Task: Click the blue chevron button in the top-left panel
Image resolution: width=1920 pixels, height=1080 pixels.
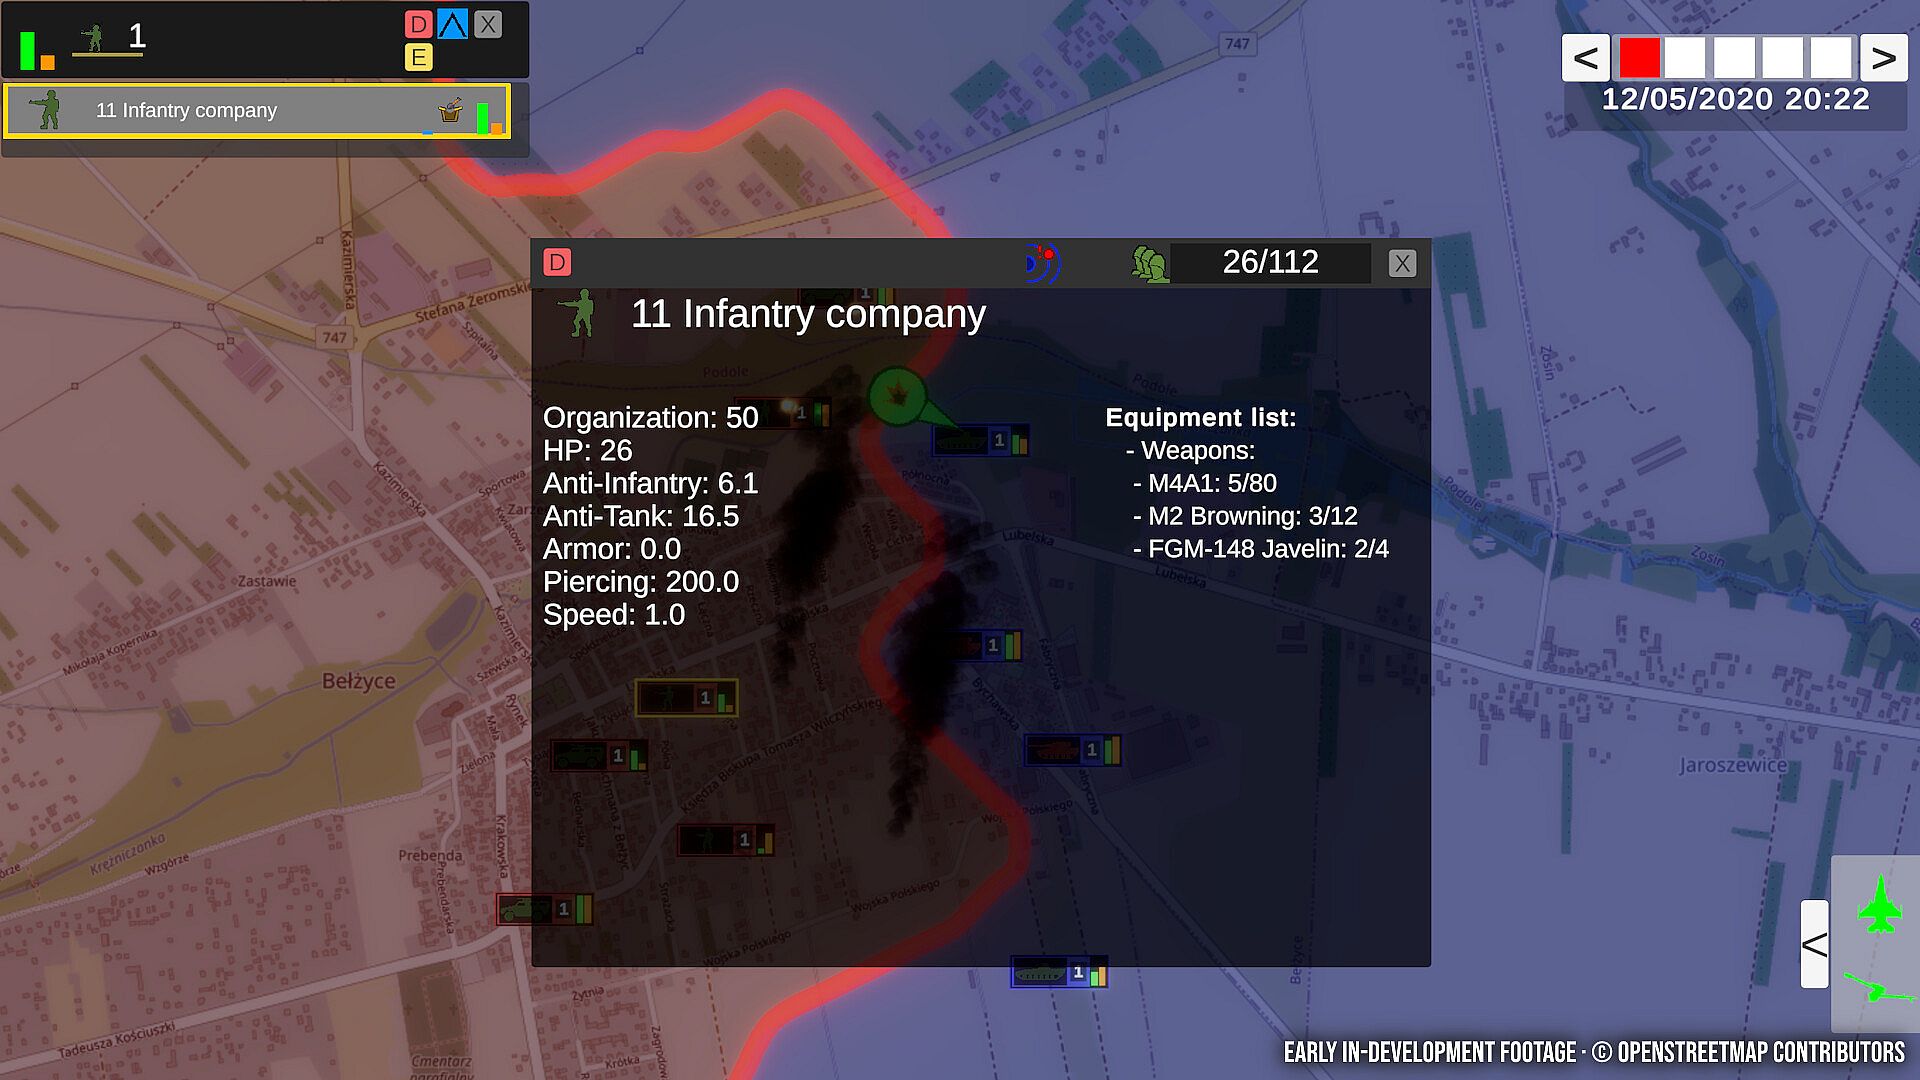Action: pos(452,24)
